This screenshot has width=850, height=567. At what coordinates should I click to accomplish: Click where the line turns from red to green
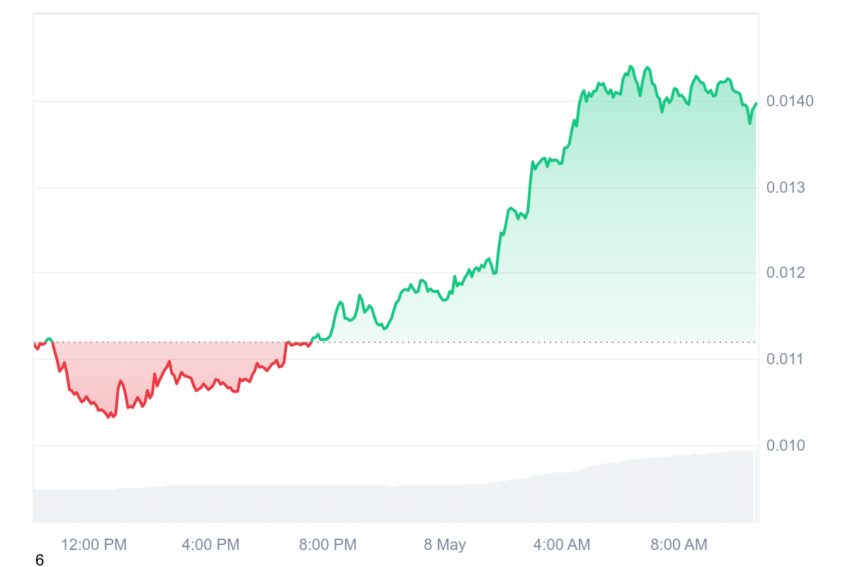(x=311, y=342)
